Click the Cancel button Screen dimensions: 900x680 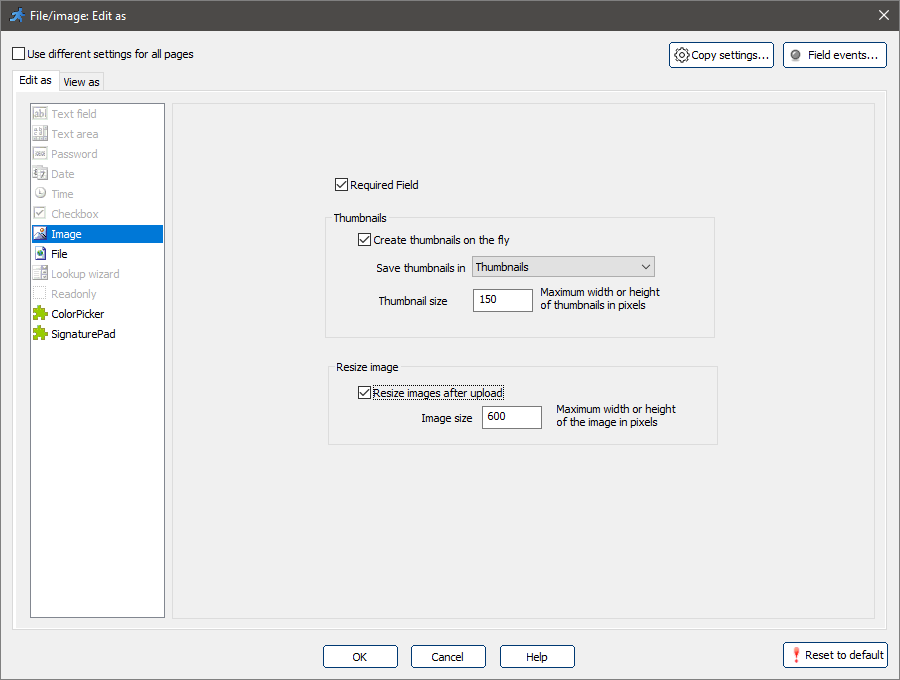(447, 657)
